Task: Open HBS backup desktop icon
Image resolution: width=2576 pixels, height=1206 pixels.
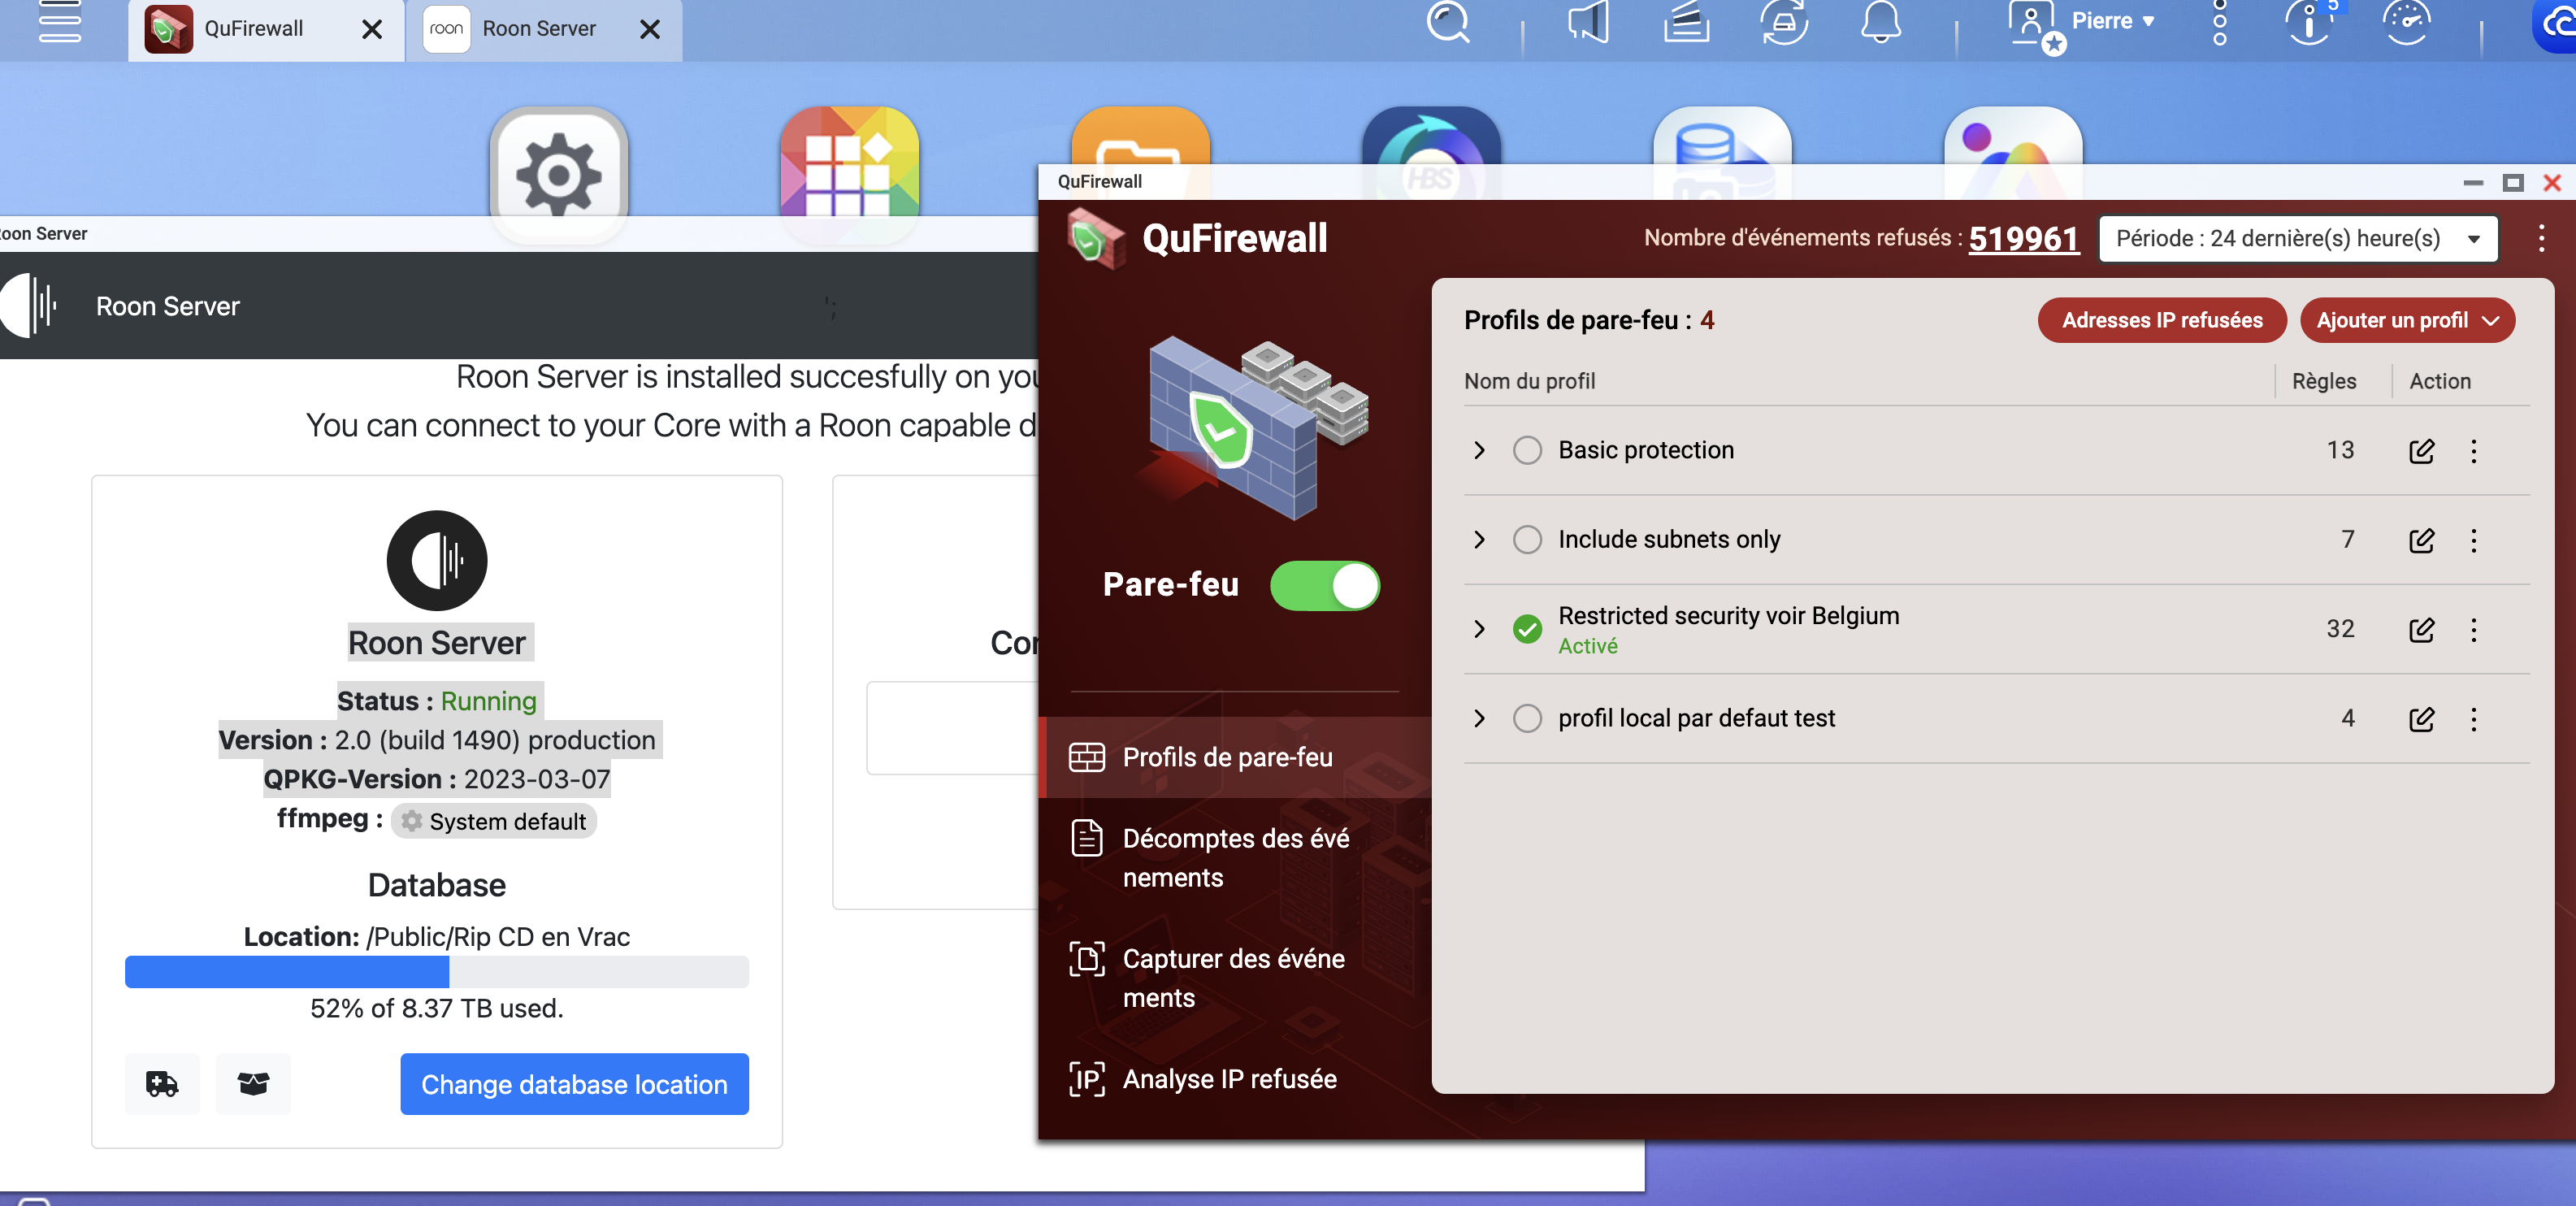Action: point(1431,136)
